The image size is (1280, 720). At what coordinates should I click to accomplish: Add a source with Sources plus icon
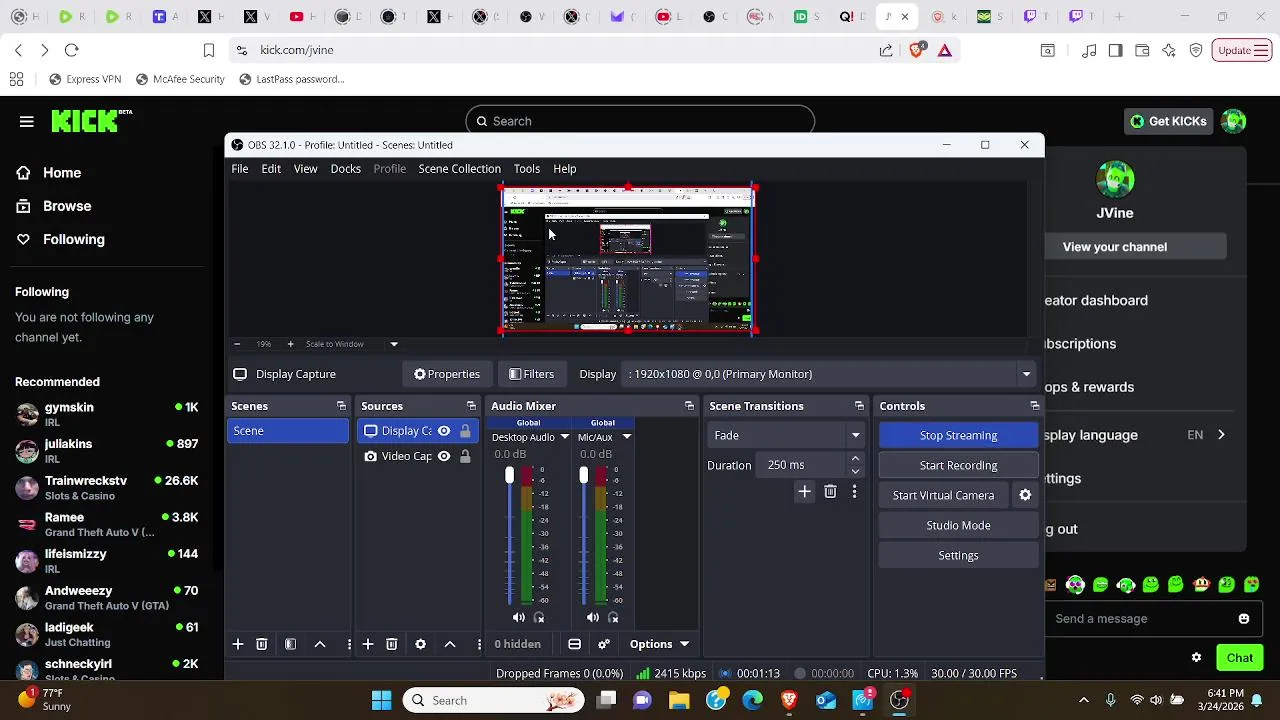click(x=368, y=644)
